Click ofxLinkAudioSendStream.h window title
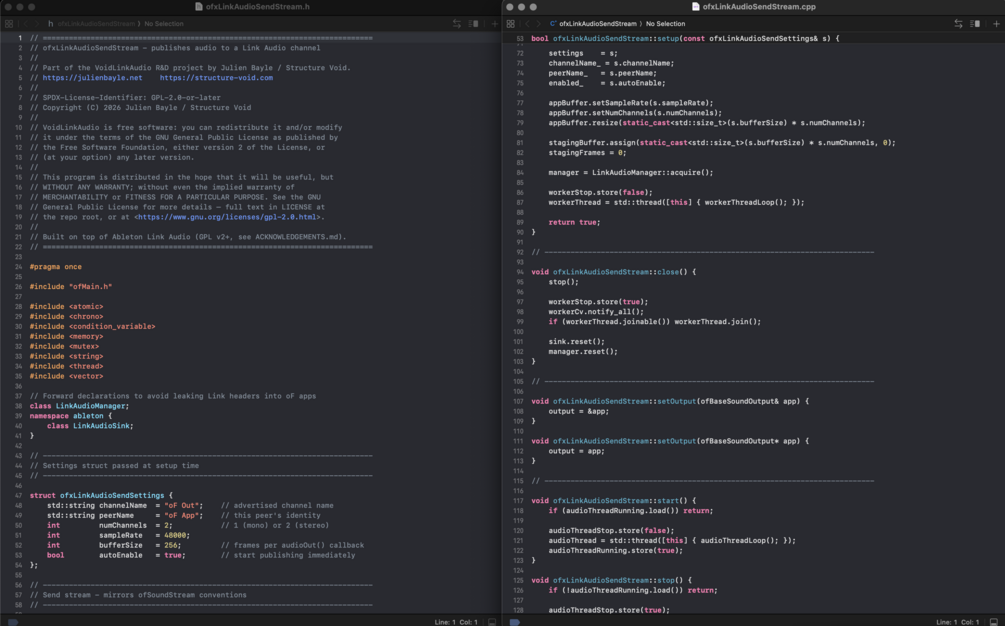Image resolution: width=1005 pixels, height=626 pixels. click(258, 6)
